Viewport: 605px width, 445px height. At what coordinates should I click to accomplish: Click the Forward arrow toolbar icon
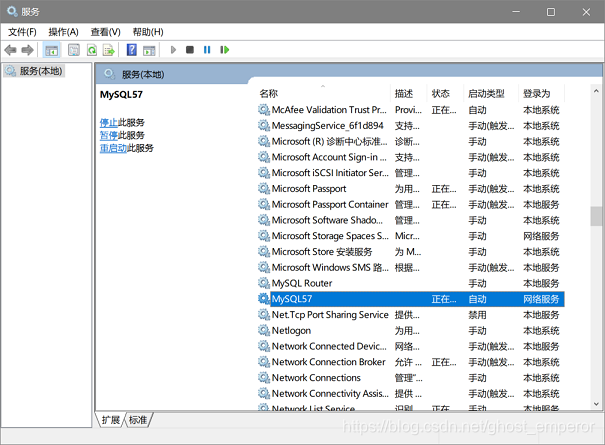tap(27, 50)
